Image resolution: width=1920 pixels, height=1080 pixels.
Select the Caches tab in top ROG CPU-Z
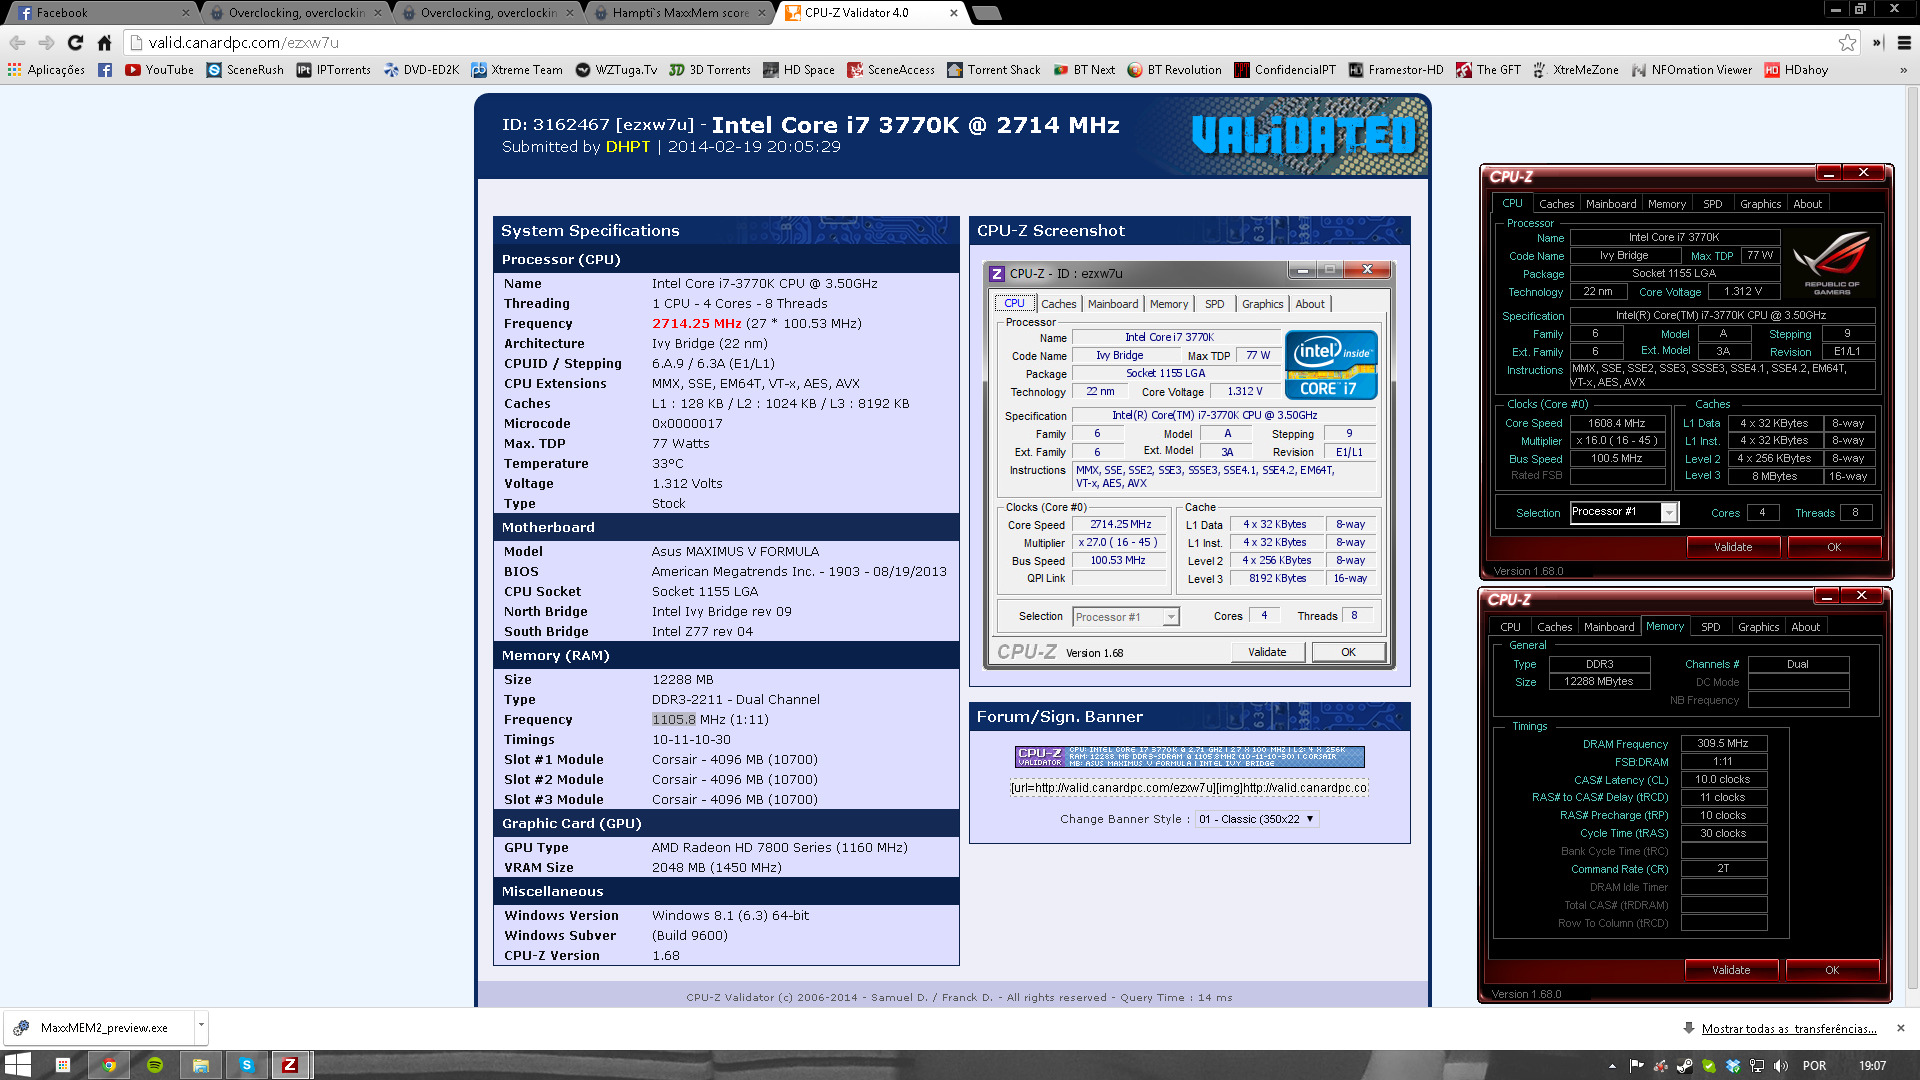point(1556,204)
